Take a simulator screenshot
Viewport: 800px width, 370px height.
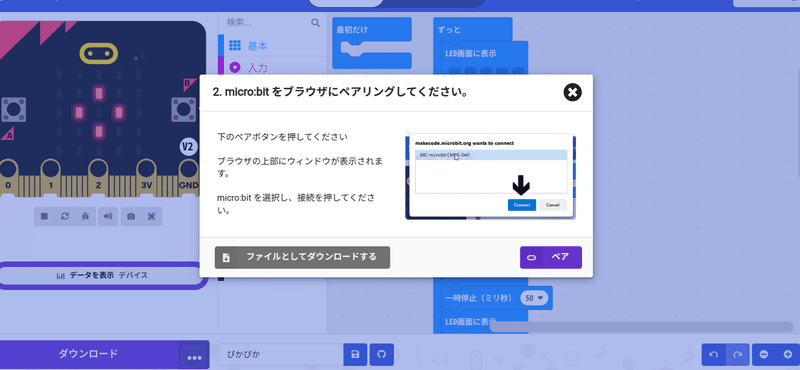131,216
